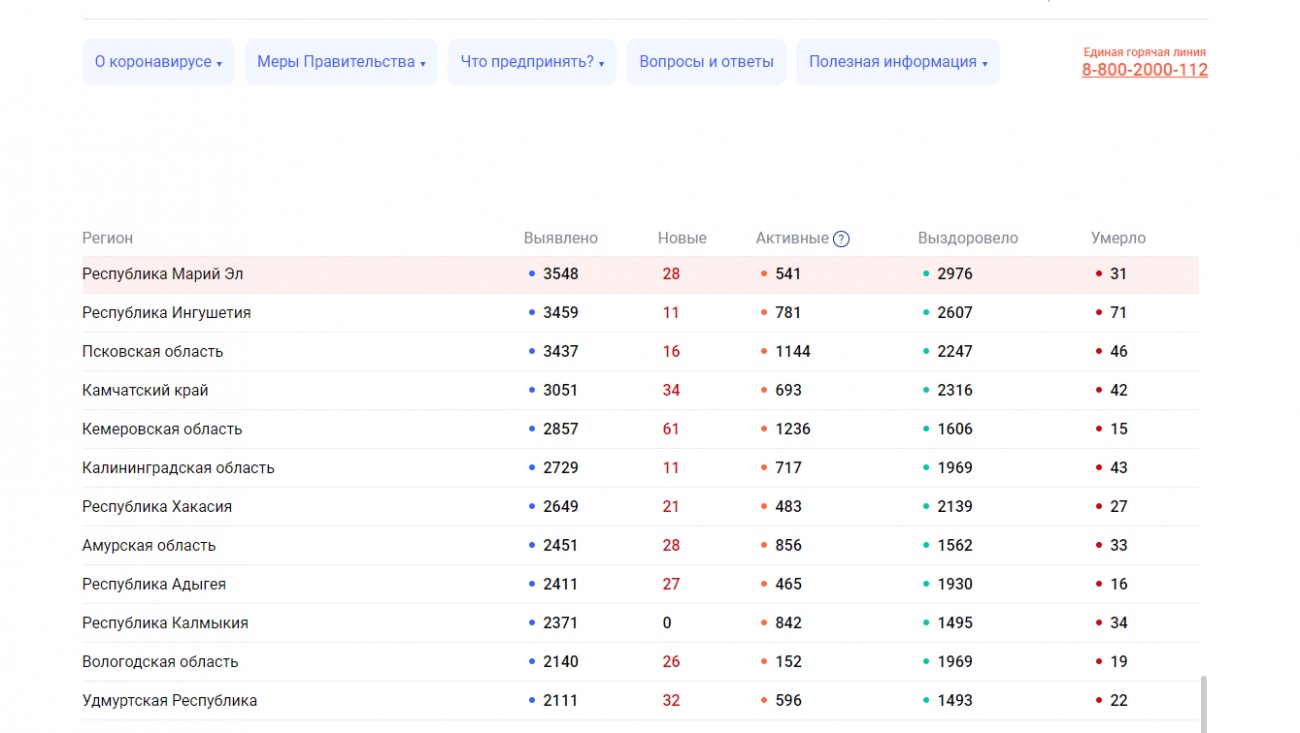Click the Умерло column header

(x=1118, y=239)
